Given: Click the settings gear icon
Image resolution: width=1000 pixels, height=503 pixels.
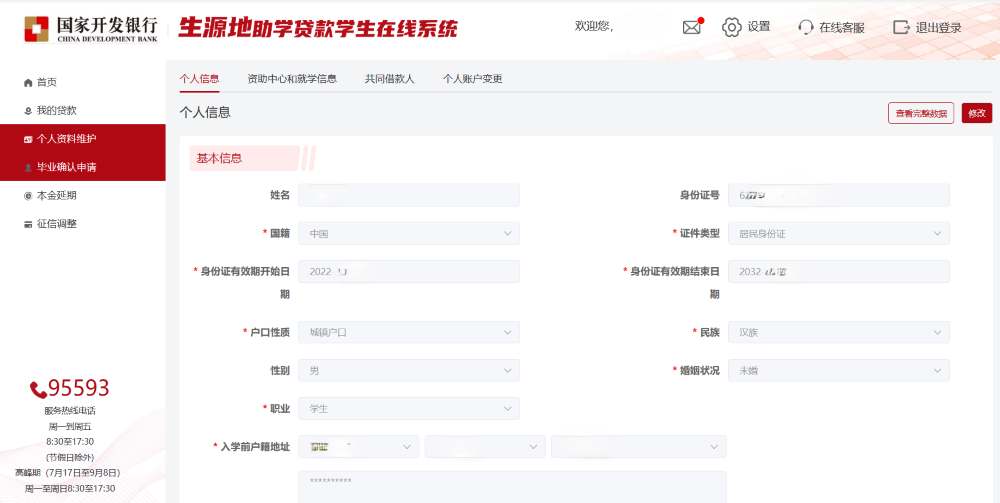Looking at the screenshot, I should [x=732, y=27].
